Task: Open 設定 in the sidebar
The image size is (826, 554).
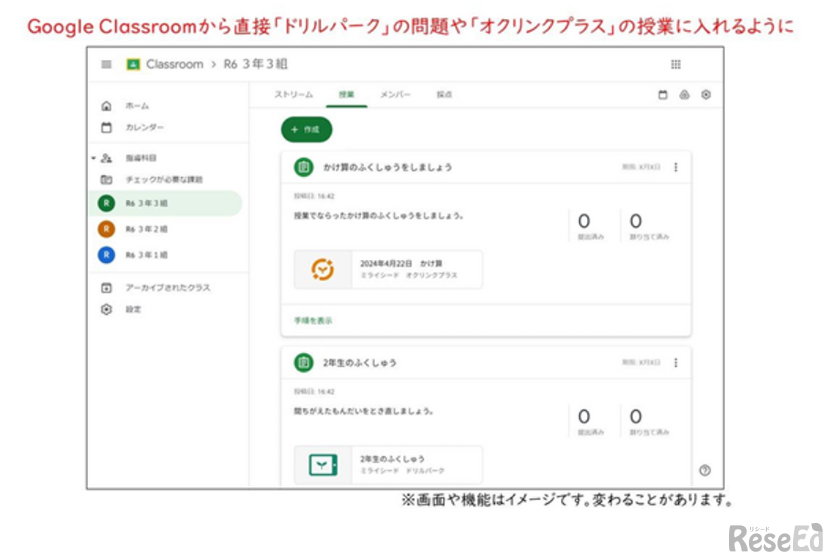Action: 133,309
